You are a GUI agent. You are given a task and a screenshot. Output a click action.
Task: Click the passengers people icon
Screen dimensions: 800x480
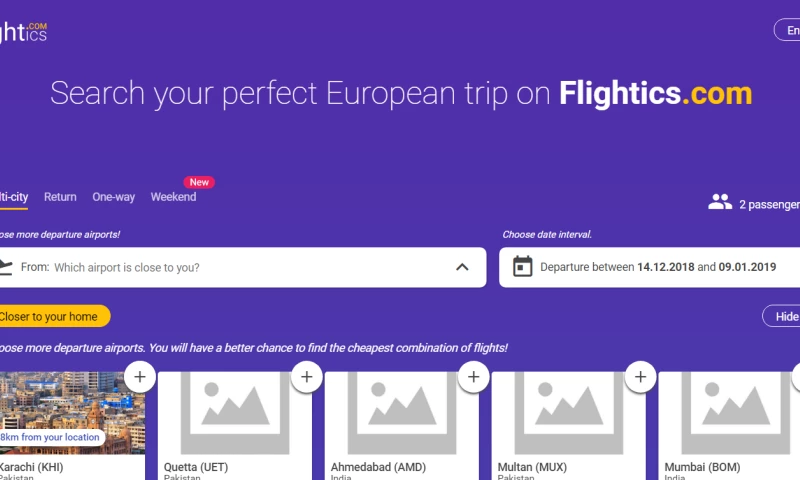(720, 203)
